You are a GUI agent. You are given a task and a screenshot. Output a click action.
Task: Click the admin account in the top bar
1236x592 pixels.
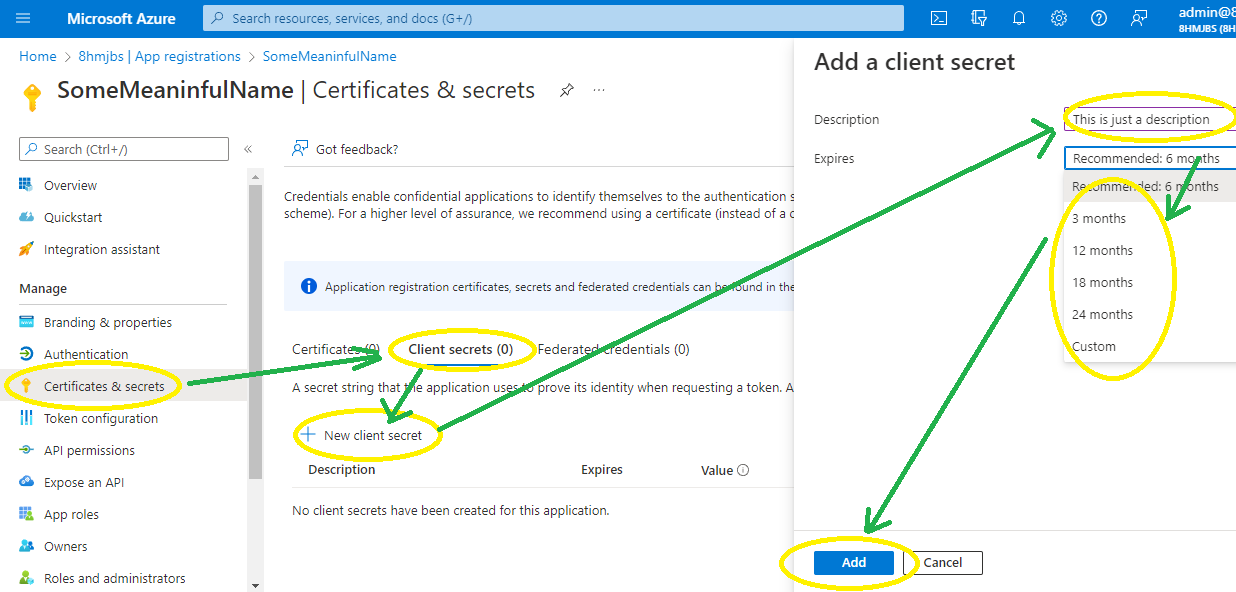click(x=1207, y=19)
